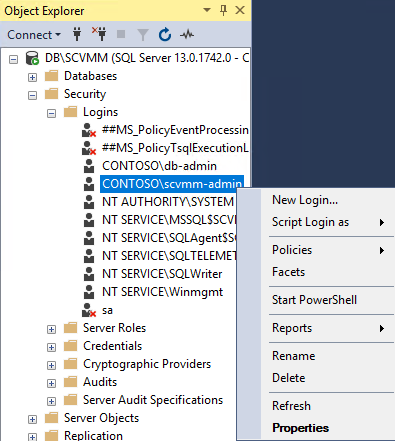Open the Activity Monitor pulse icon
Screen dimensions: 395x441
(x=187, y=34)
